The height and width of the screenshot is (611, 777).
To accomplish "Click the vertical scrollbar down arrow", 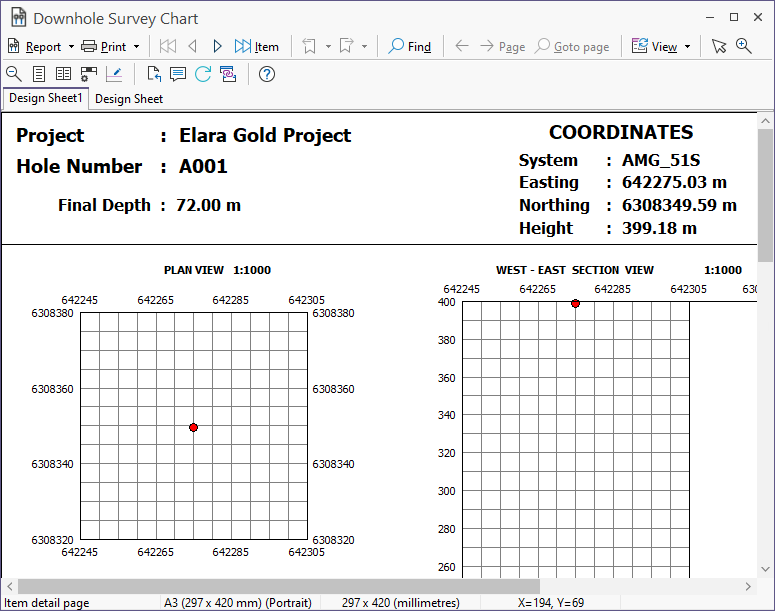I will pos(766,567).
